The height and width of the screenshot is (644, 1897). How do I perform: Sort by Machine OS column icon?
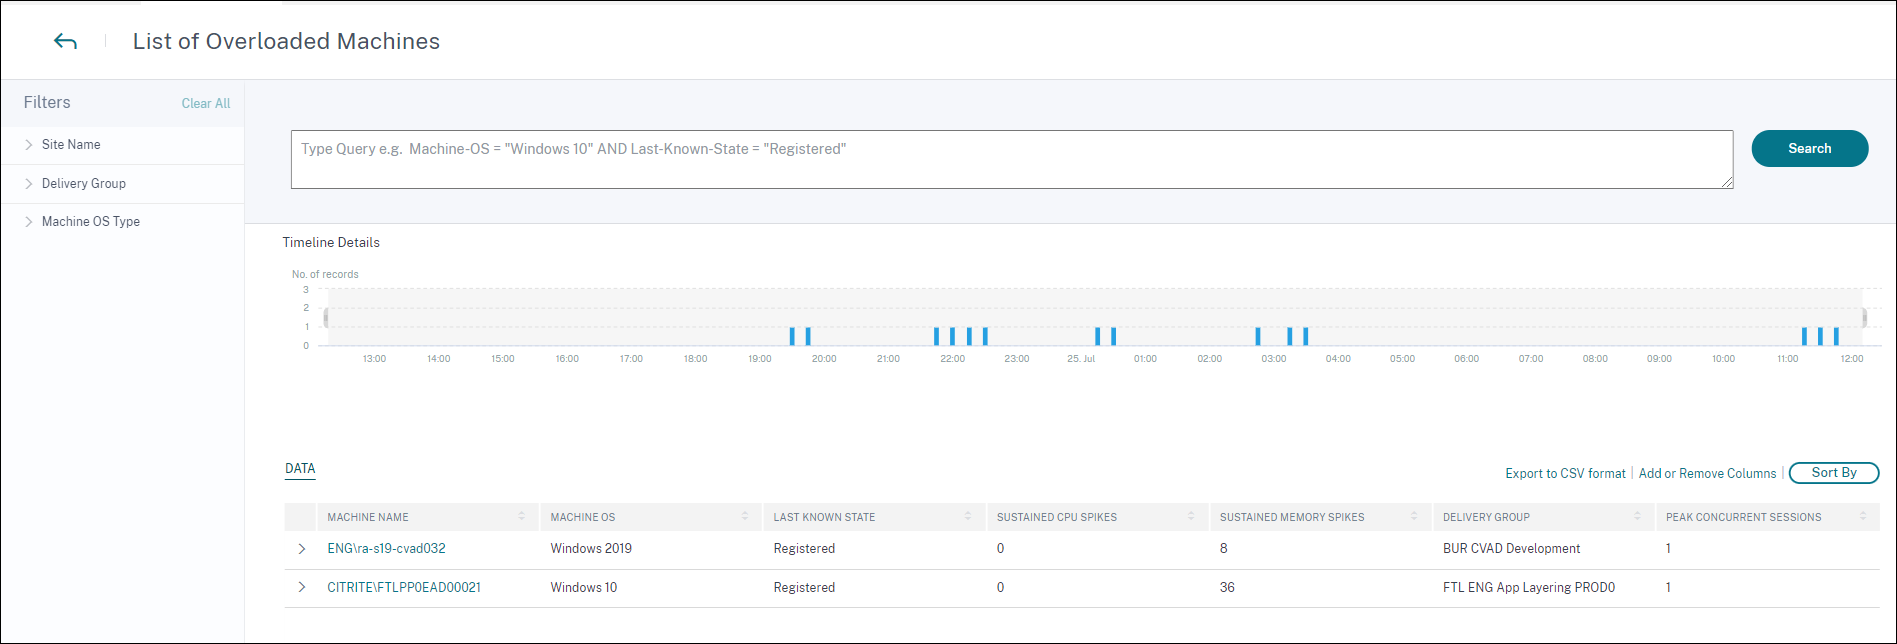pyautogui.click(x=745, y=516)
